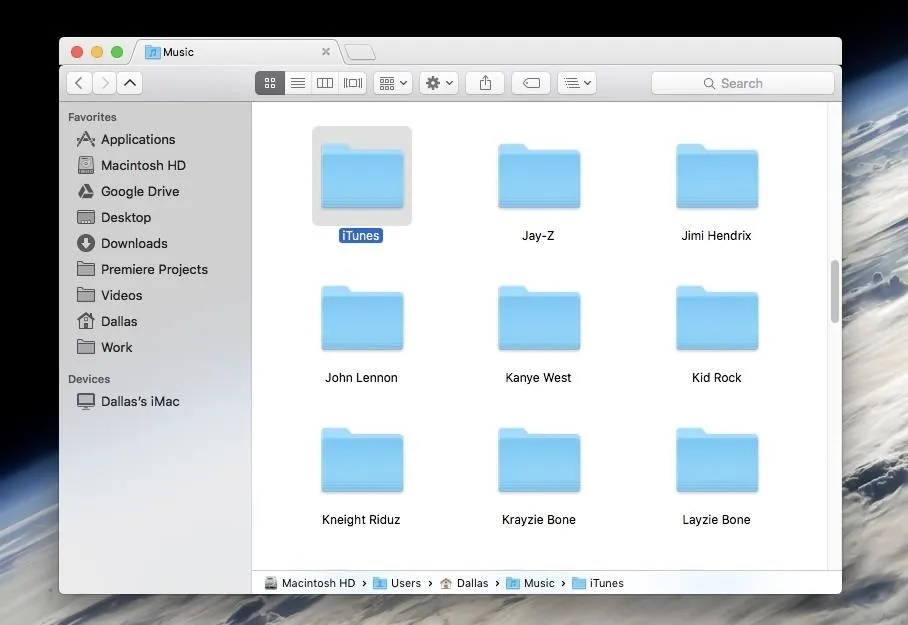Screen dimensions: 908x625
Task: Select the Krayzie Bone folder icon
Action: pyautogui.click(x=539, y=460)
